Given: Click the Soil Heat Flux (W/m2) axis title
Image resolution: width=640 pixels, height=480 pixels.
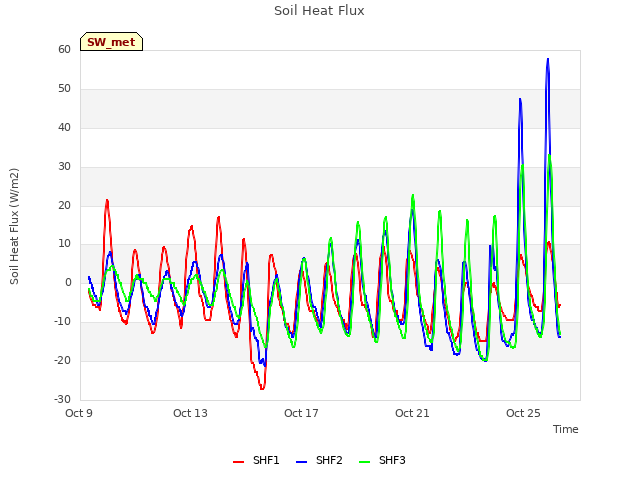Looking at the screenshot, I should pyautogui.click(x=14, y=226).
